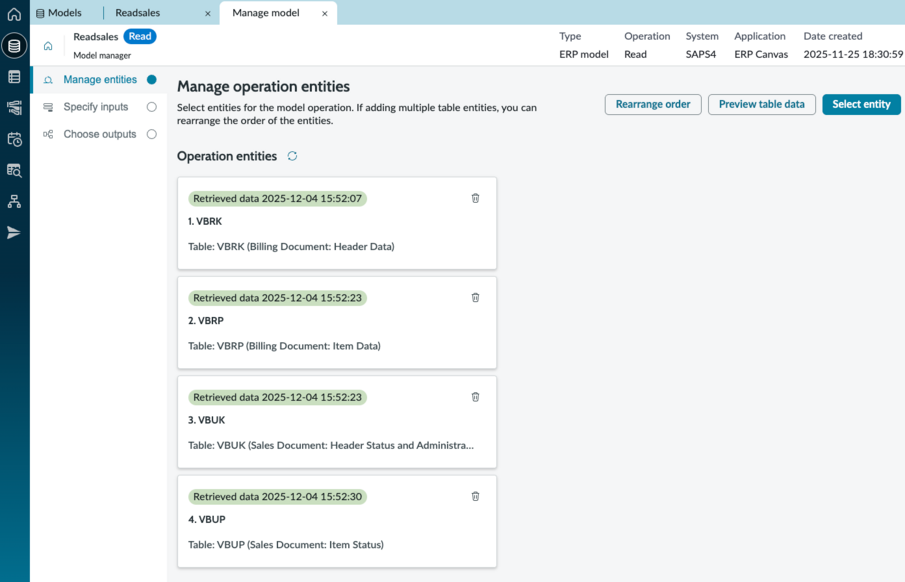Select the 1. VBRK entity title

205,221
